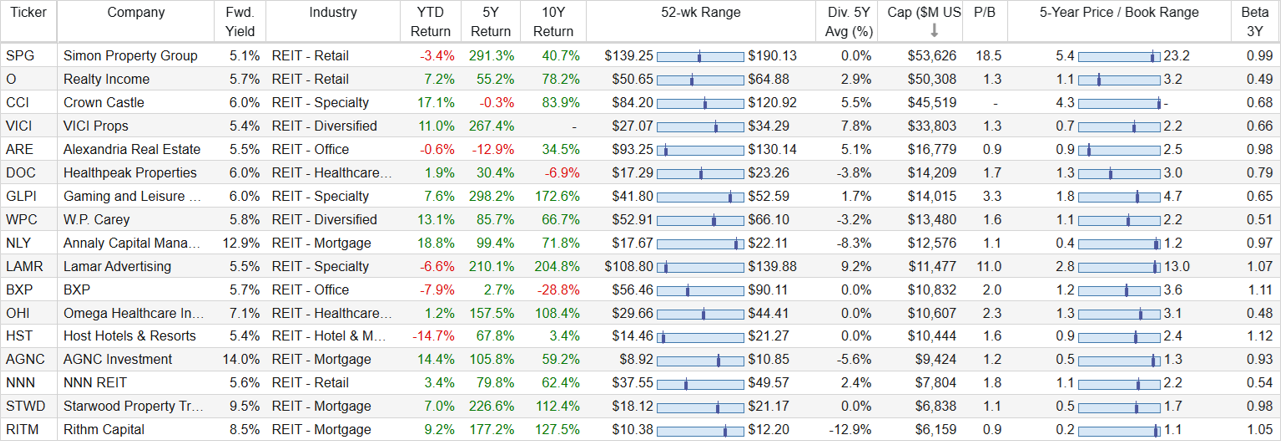Select the RITM ticker cell

pyautogui.click(x=29, y=430)
